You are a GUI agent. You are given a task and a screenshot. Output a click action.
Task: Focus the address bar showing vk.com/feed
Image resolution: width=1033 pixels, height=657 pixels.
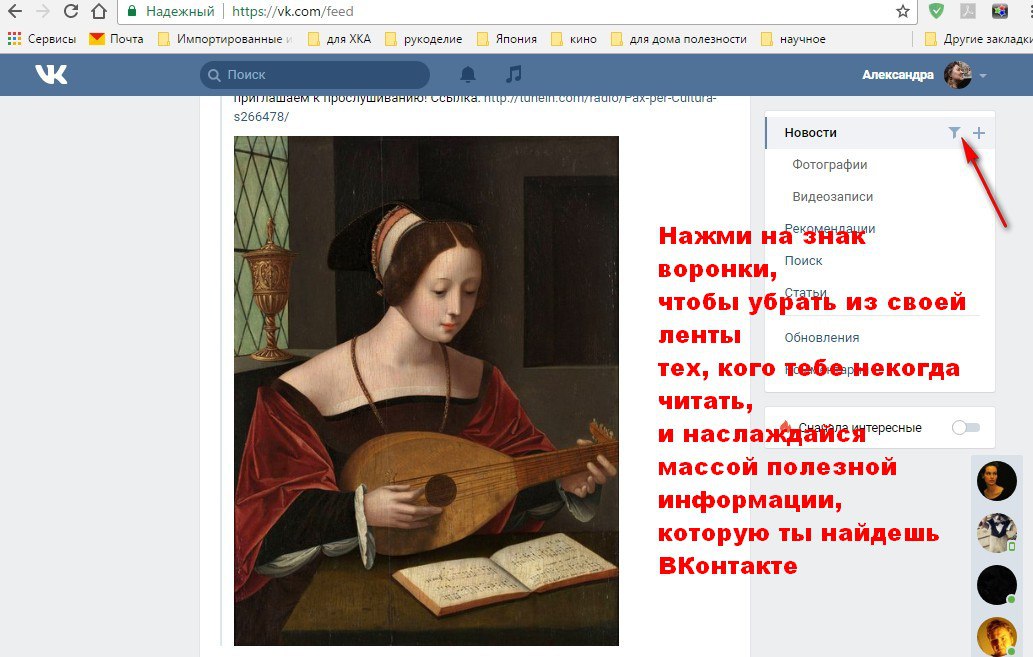pos(507,11)
